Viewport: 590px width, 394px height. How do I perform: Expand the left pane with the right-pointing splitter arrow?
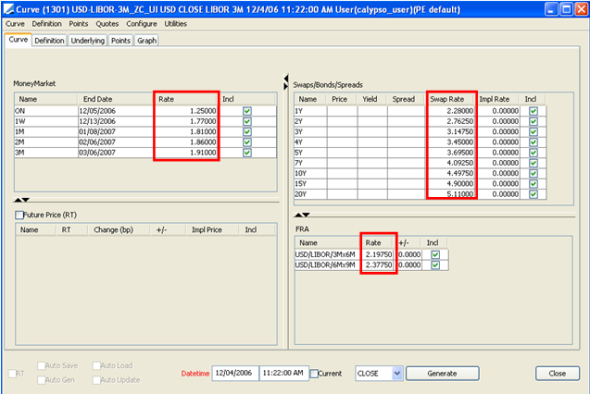click(x=286, y=86)
